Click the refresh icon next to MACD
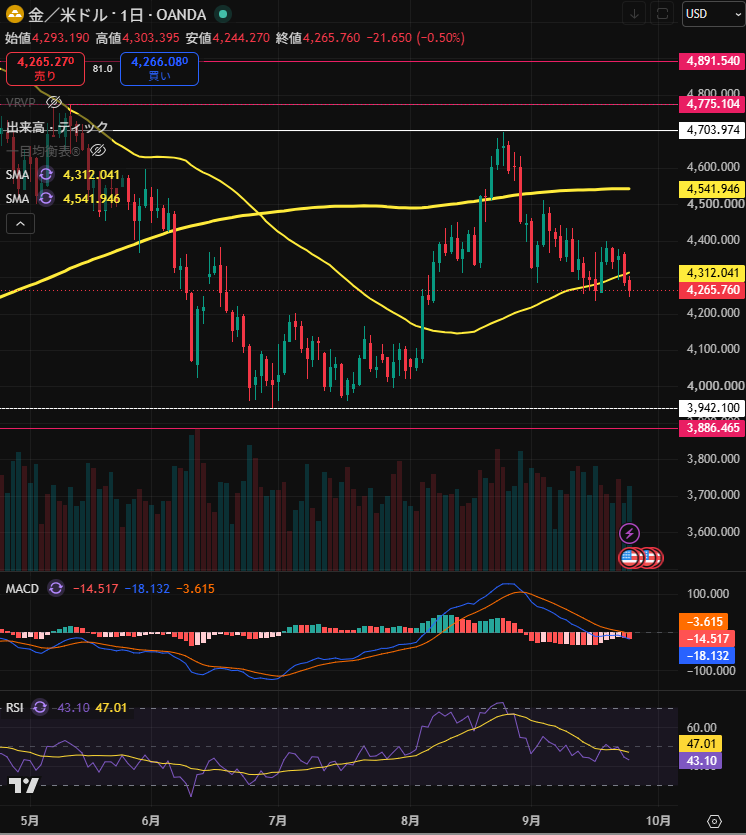The image size is (746, 835). 55,588
